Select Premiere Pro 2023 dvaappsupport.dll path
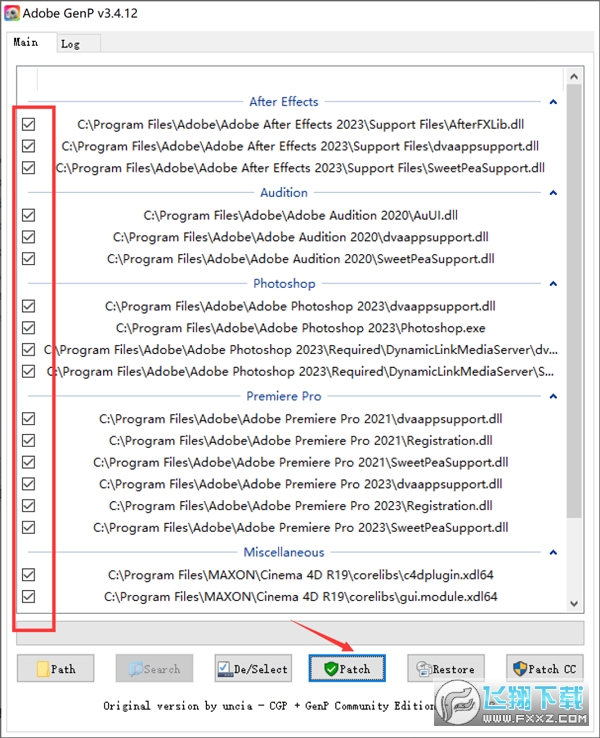The image size is (600, 738). (x=301, y=484)
